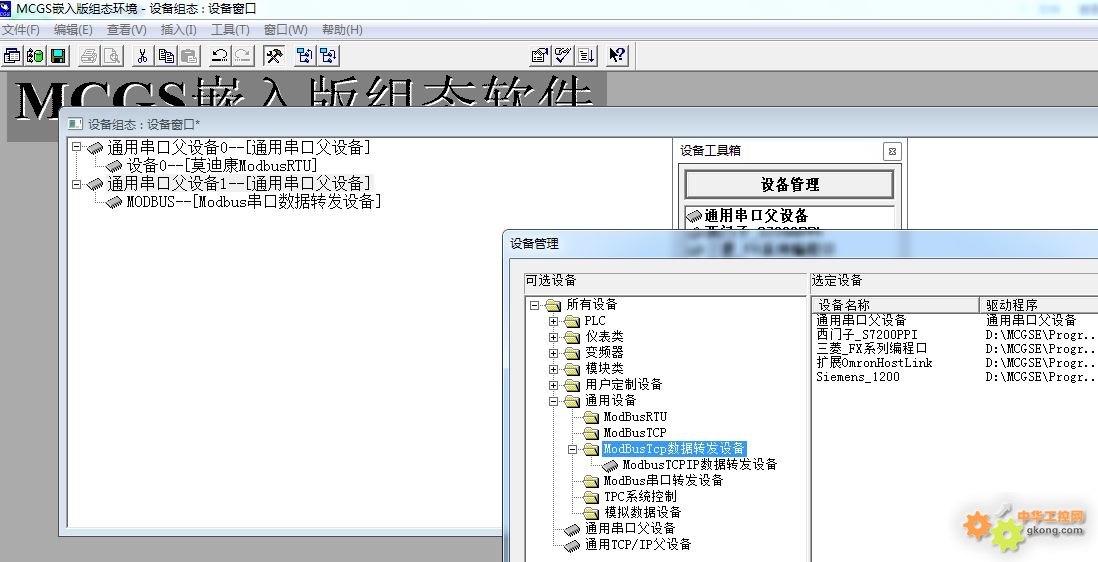Select MODBUS串口数据转发设备 in device window
The height and width of the screenshot is (562, 1098).
(x=252, y=202)
